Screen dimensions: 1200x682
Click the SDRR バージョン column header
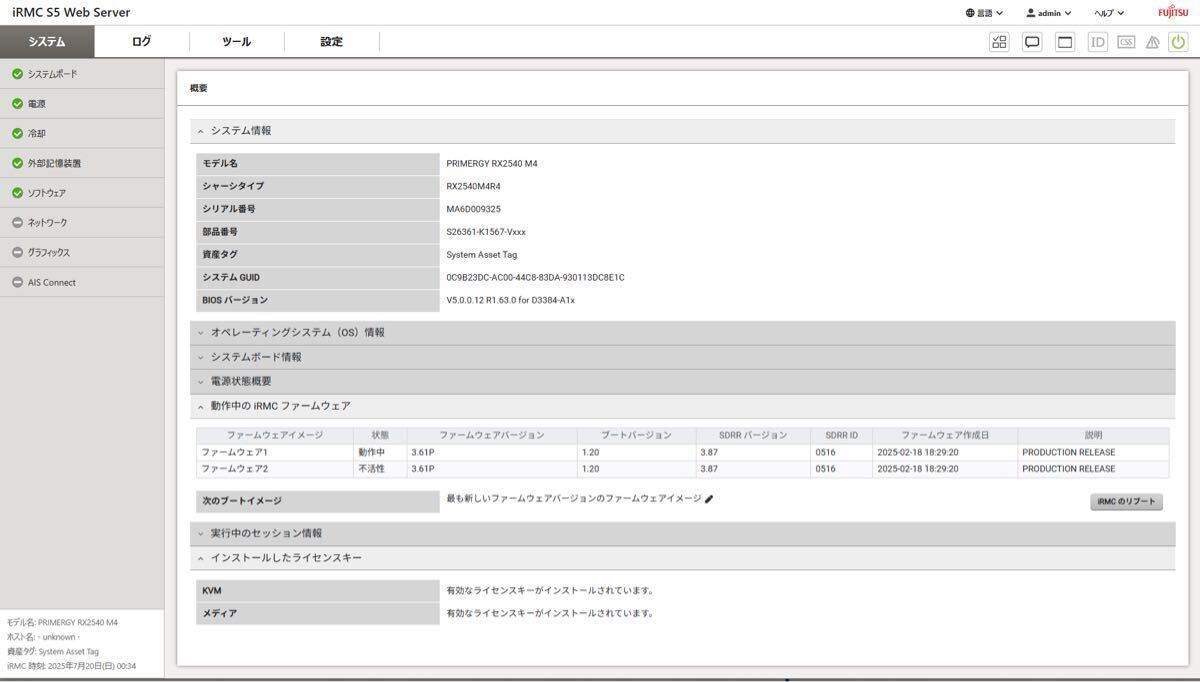753,435
